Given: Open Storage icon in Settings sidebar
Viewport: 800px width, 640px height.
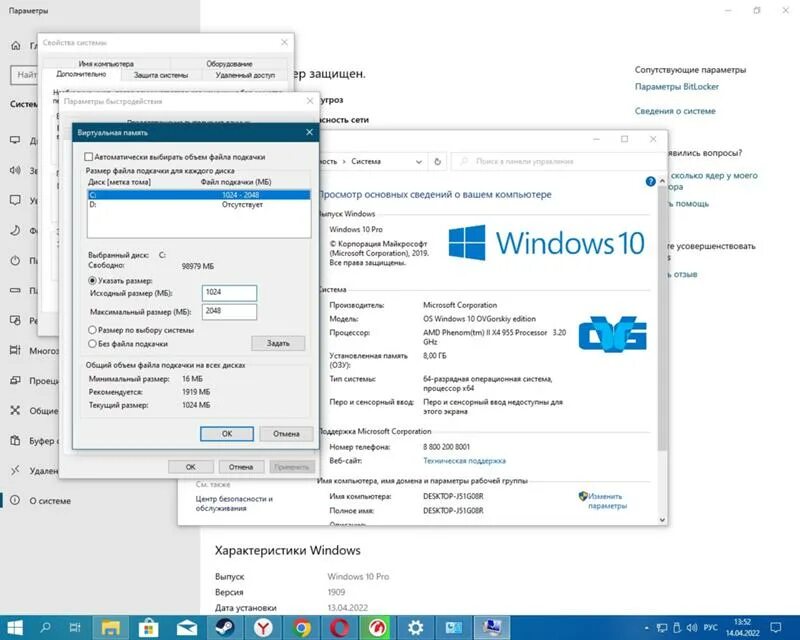Looking at the screenshot, I should [x=15, y=290].
